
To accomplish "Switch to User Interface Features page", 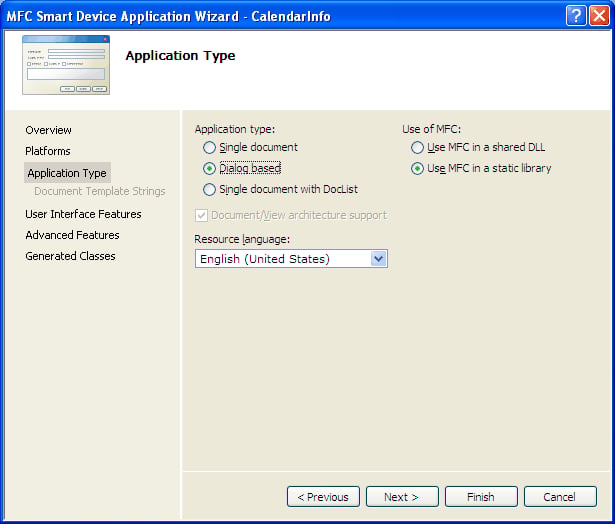I will (x=83, y=214).
